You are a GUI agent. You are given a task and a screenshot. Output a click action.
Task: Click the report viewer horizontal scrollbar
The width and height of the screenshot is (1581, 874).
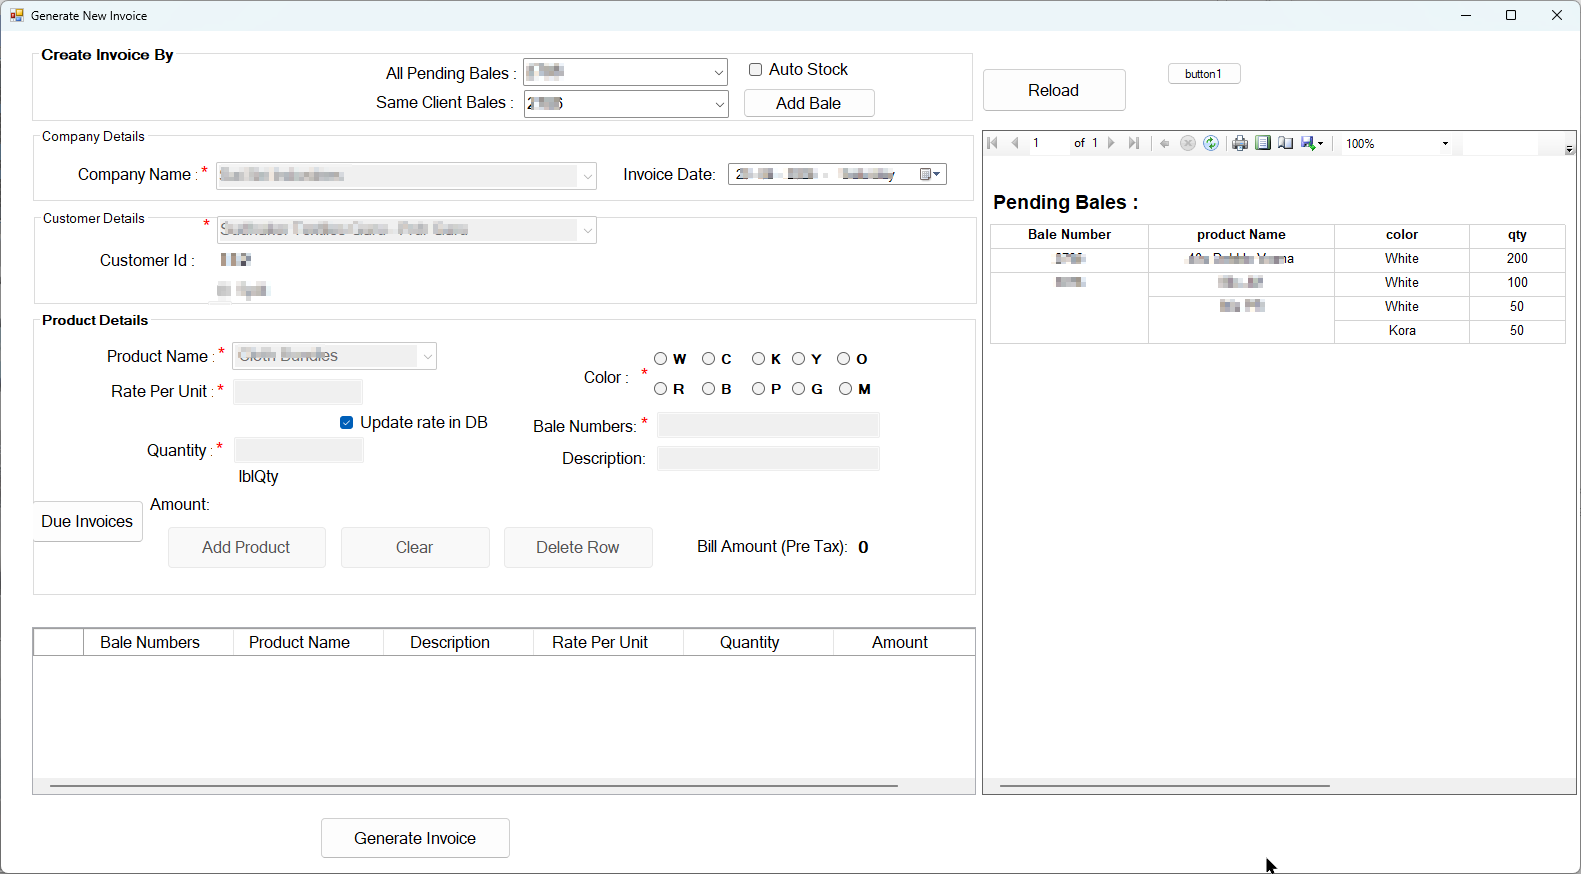[1164, 786]
